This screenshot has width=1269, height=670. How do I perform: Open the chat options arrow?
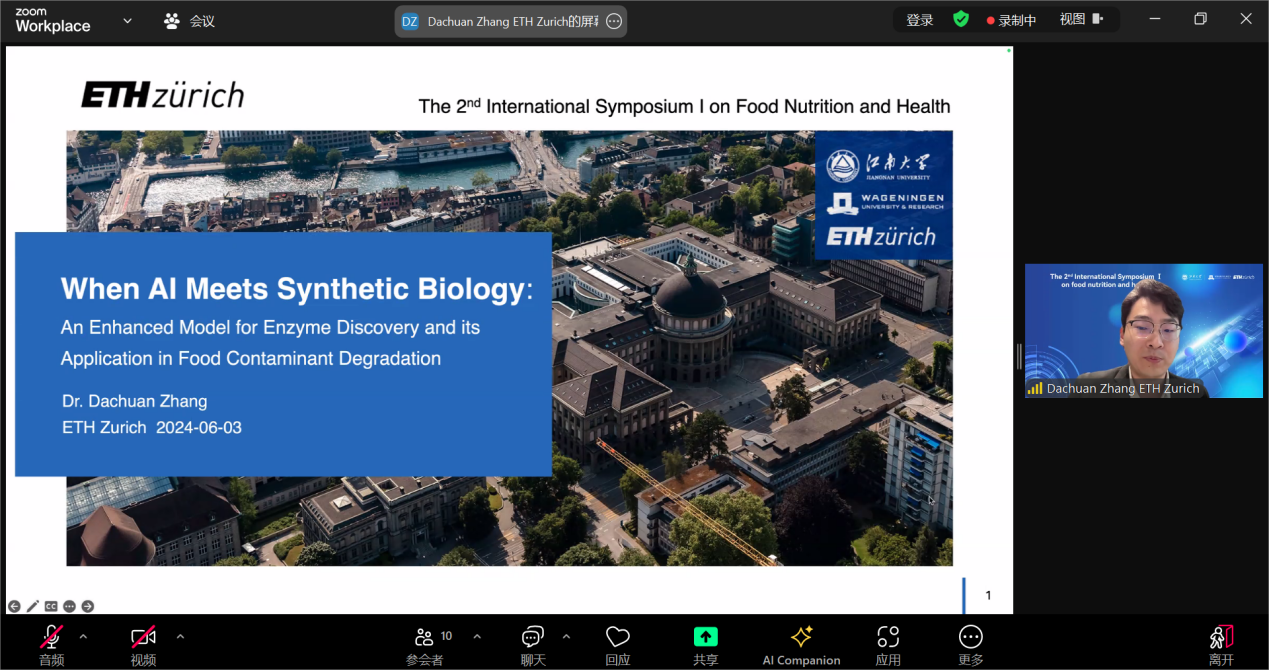pos(566,636)
